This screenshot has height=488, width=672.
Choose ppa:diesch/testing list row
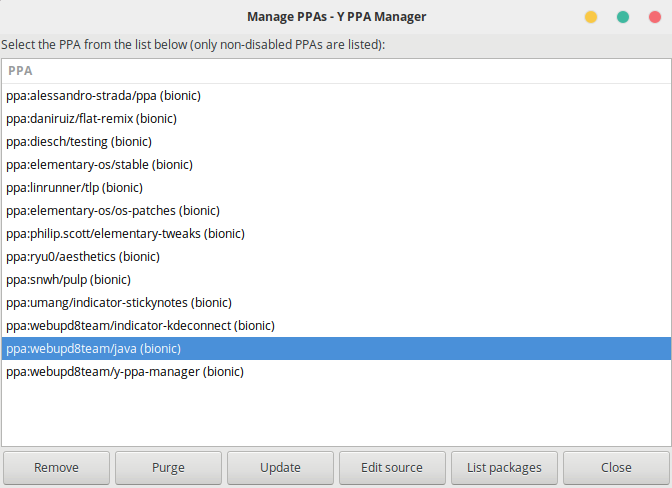336,142
